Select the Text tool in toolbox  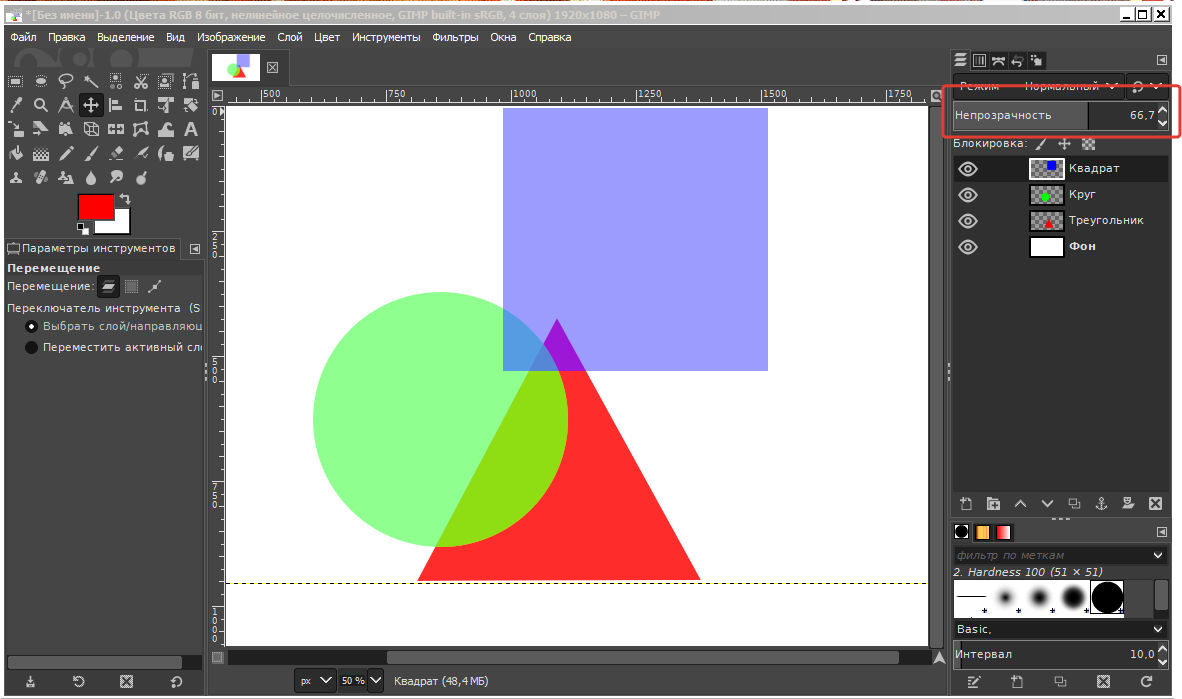click(190, 129)
